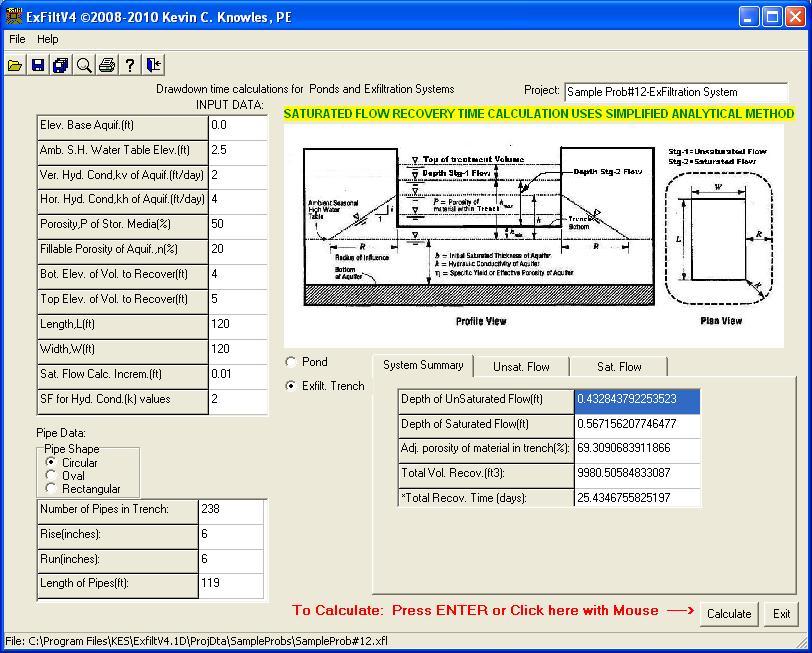Click the Project name input field
Screen dimensions: 812x653
point(675,92)
